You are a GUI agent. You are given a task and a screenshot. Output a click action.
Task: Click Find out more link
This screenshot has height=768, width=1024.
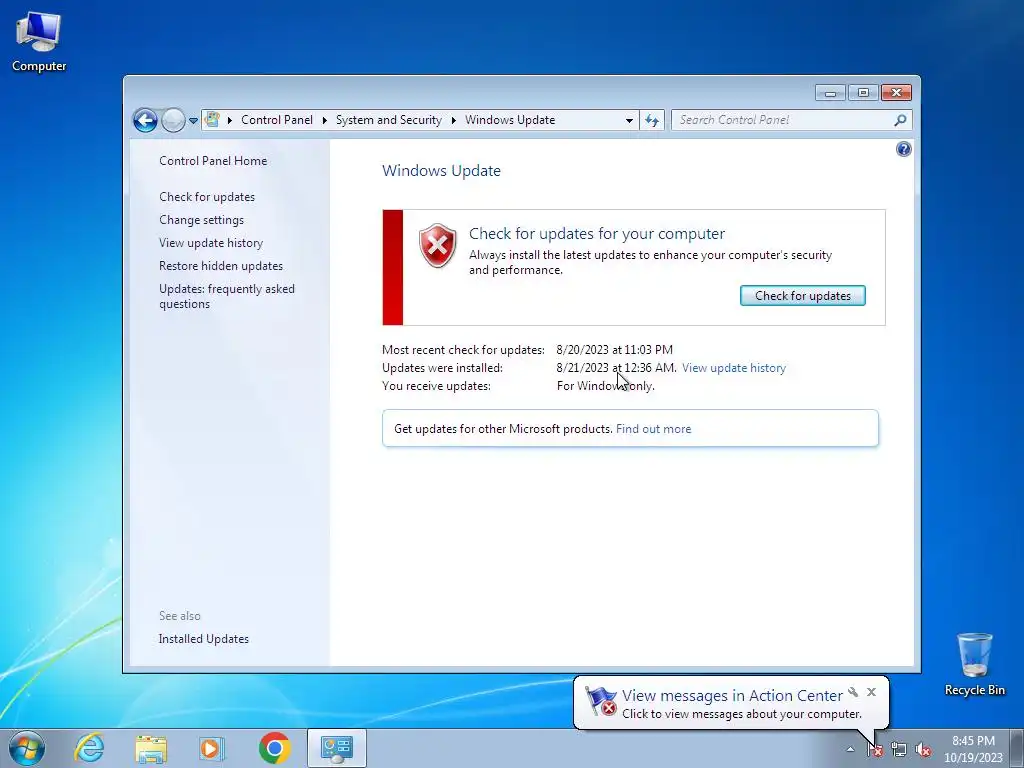(x=654, y=429)
